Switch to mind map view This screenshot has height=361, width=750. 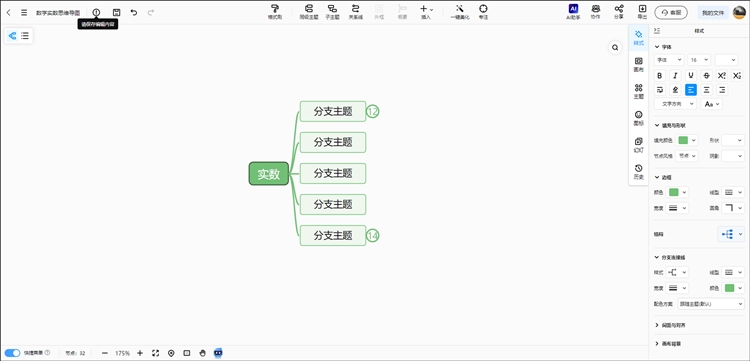12,36
